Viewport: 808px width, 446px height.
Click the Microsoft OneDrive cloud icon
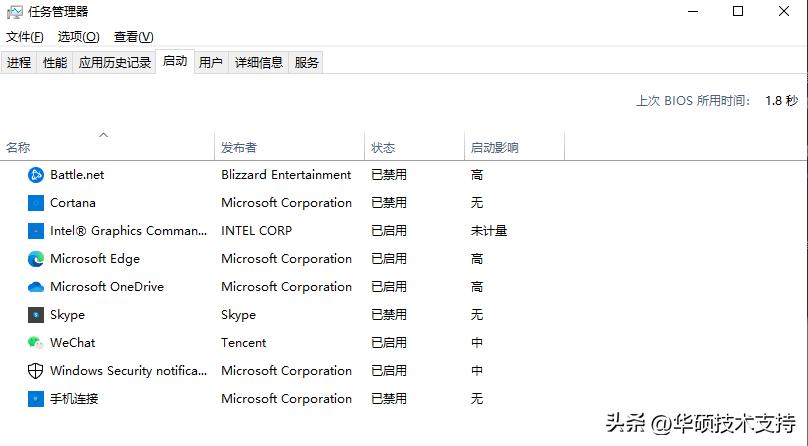[x=36, y=287]
